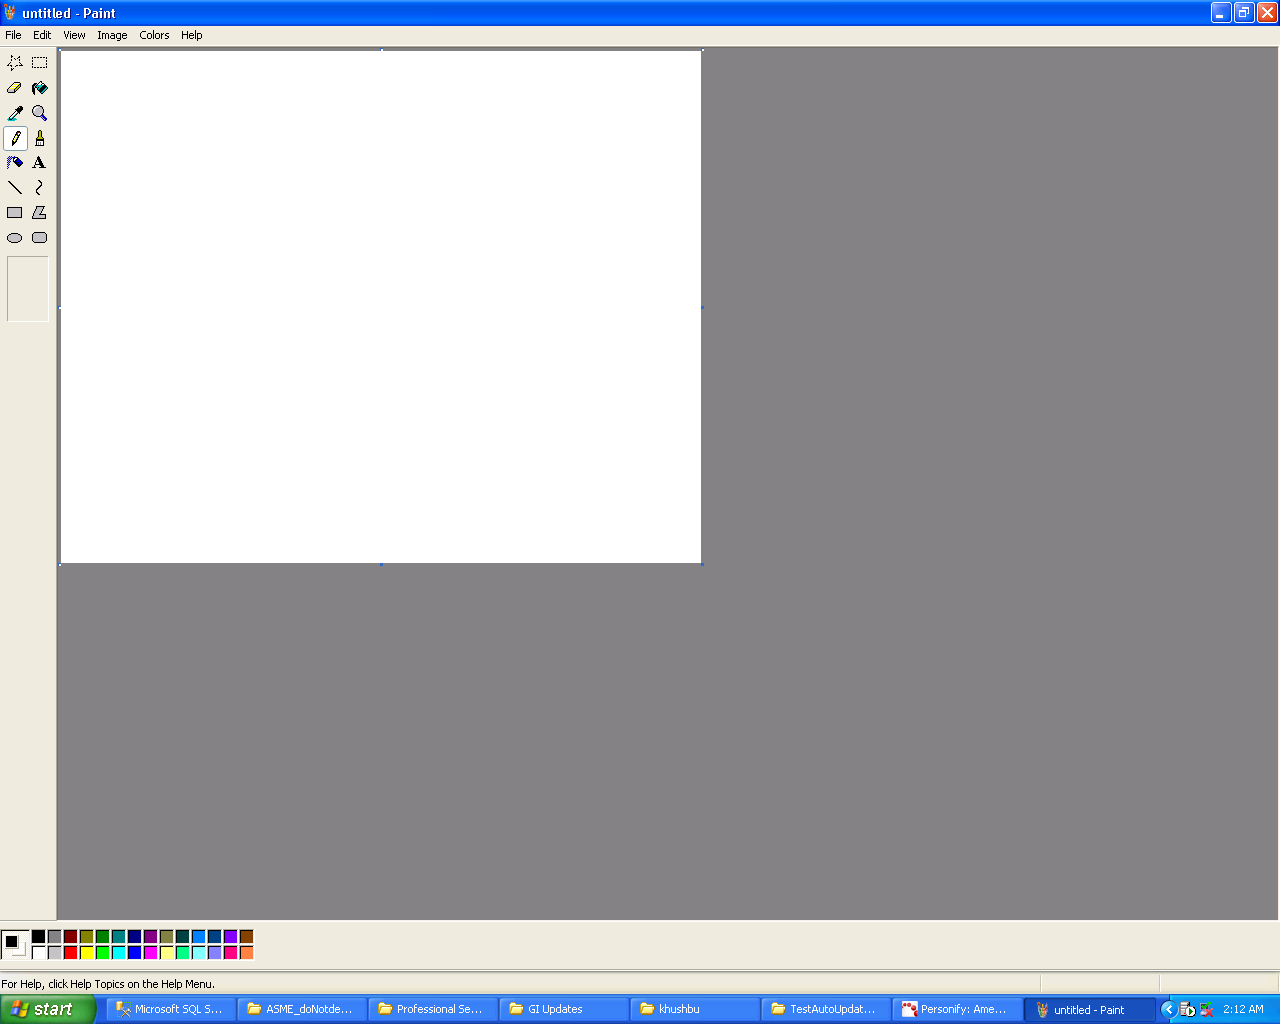
Task: Activate the Fill With Color bucket
Action: [x=40, y=88]
